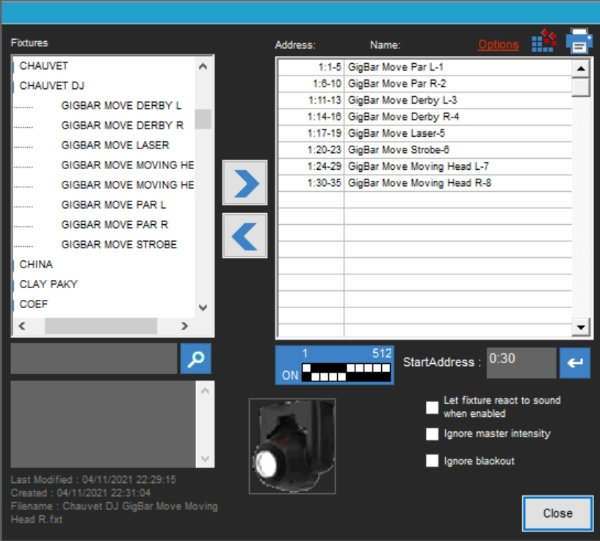Toggle Ignore master intensity checkbox
Screen dimensions: 600x541
point(432,434)
